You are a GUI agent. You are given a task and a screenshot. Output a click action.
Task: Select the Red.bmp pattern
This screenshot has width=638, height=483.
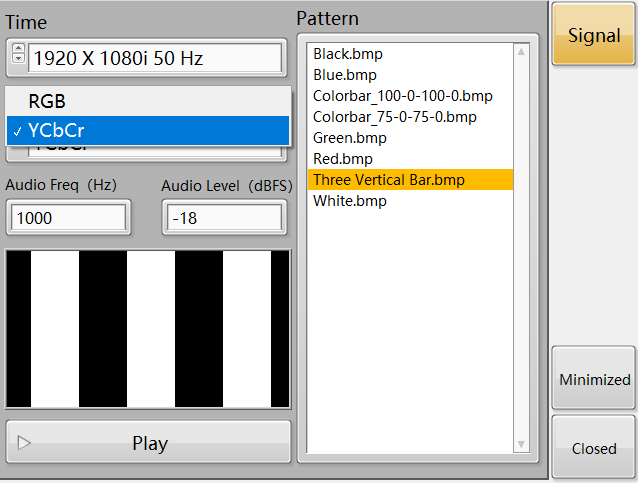pyautogui.click(x=342, y=159)
